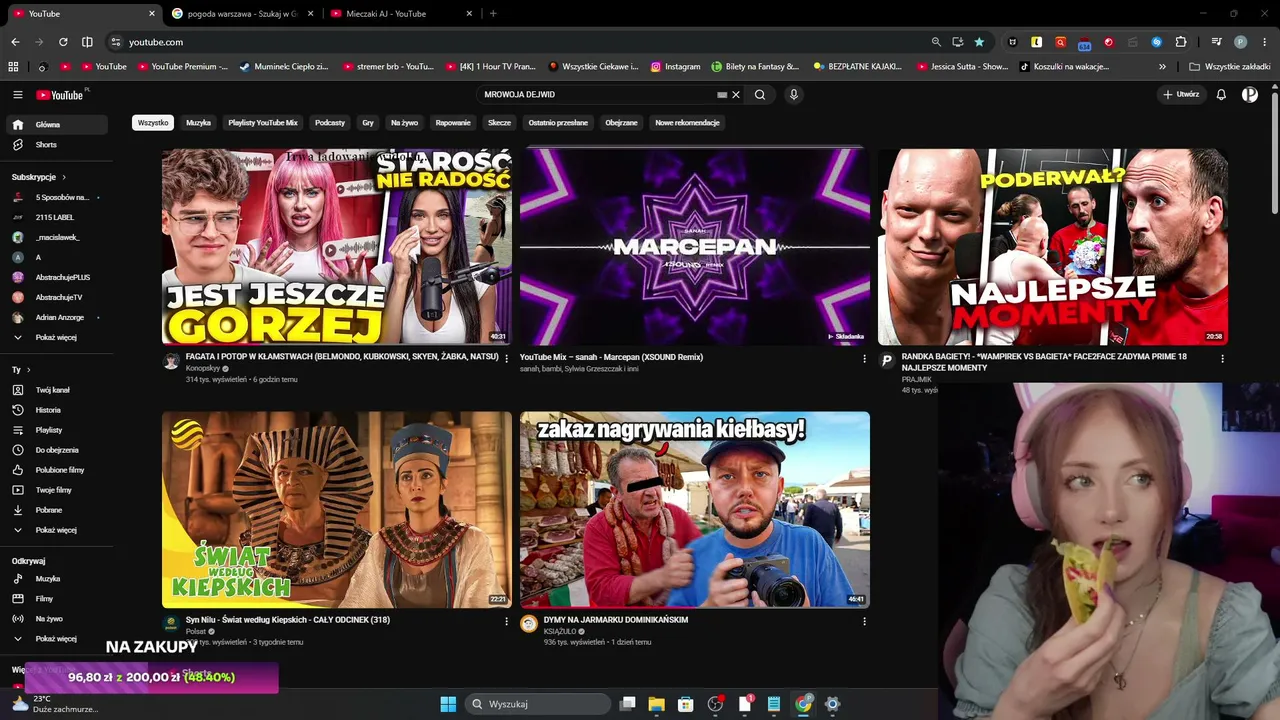Expand Pokaż więcej under Subskrypcje
The height and width of the screenshot is (720, 1280).
(x=59, y=338)
